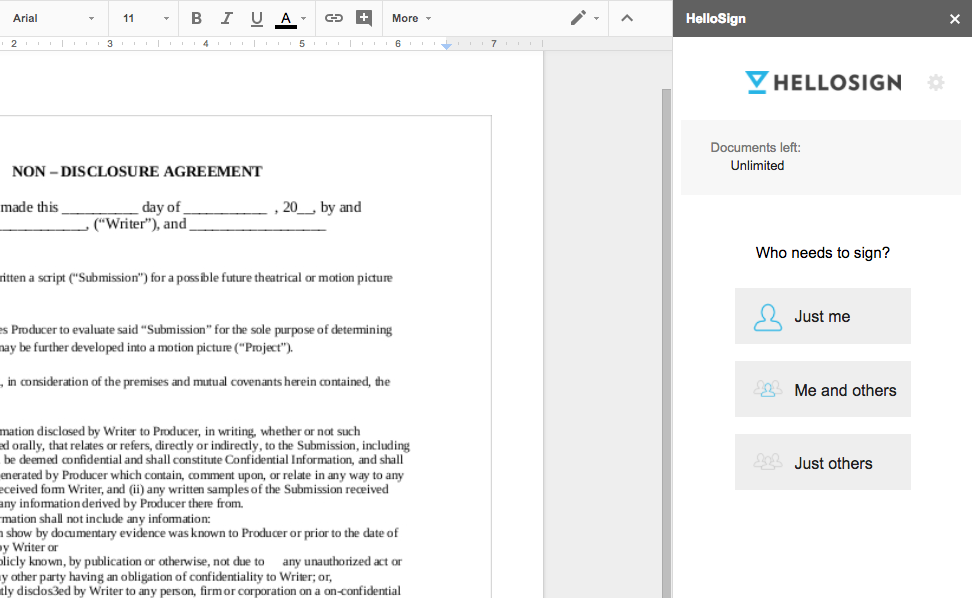Click the Unlimited documents left value
The width and height of the screenshot is (972, 598).
[x=757, y=165]
